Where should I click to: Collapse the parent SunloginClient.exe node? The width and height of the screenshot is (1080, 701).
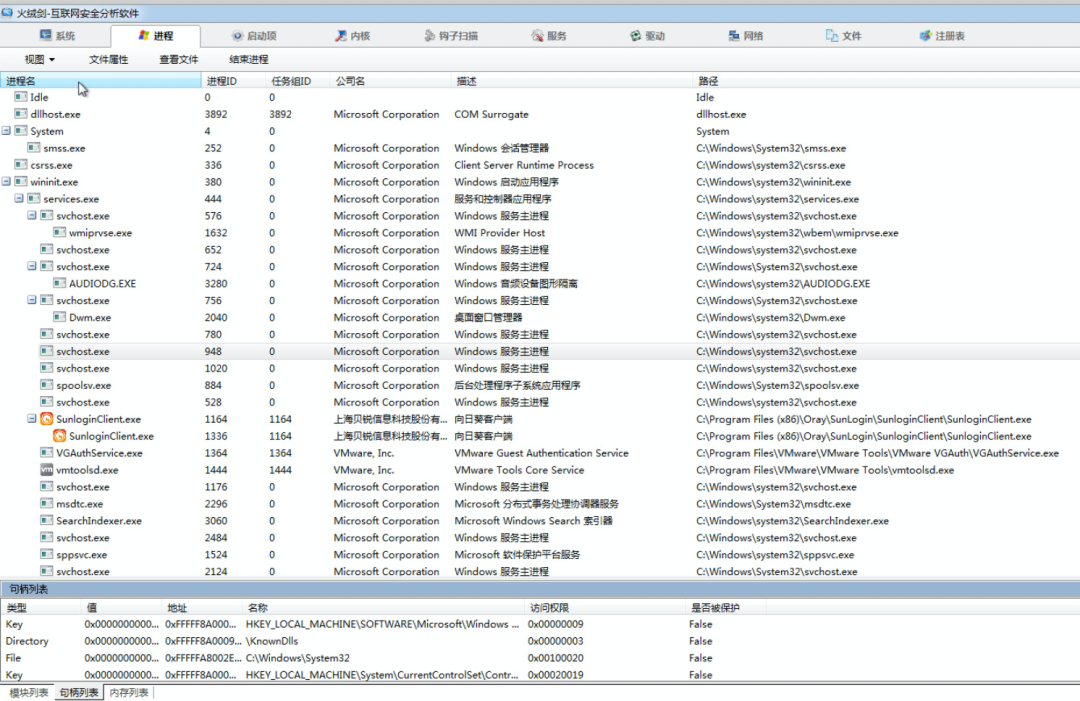[x=32, y=419]
